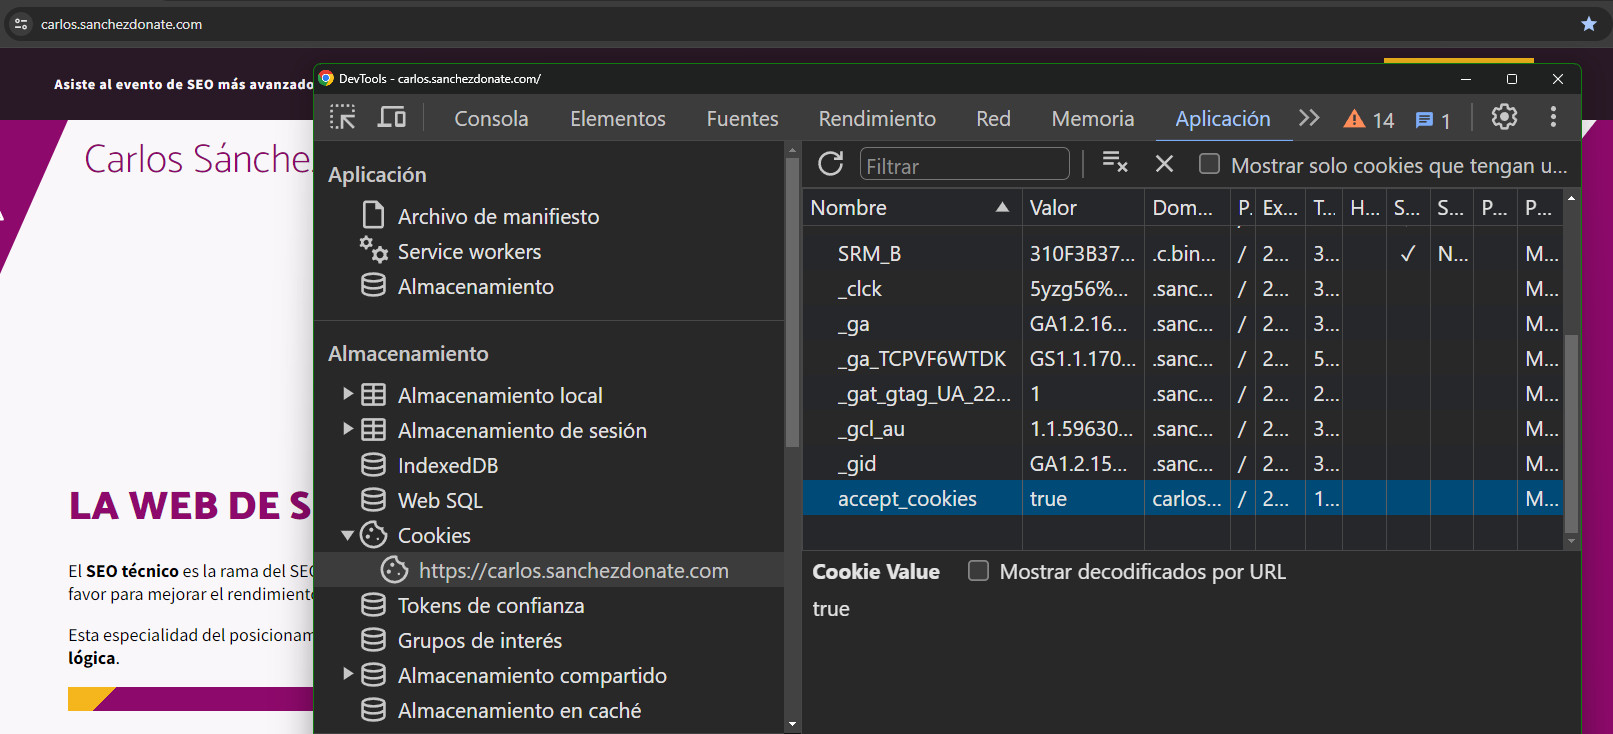Toggle the device toolbar icon
Image resolution: width=1613 pixels, height=734 pixels.
[391, 118]
